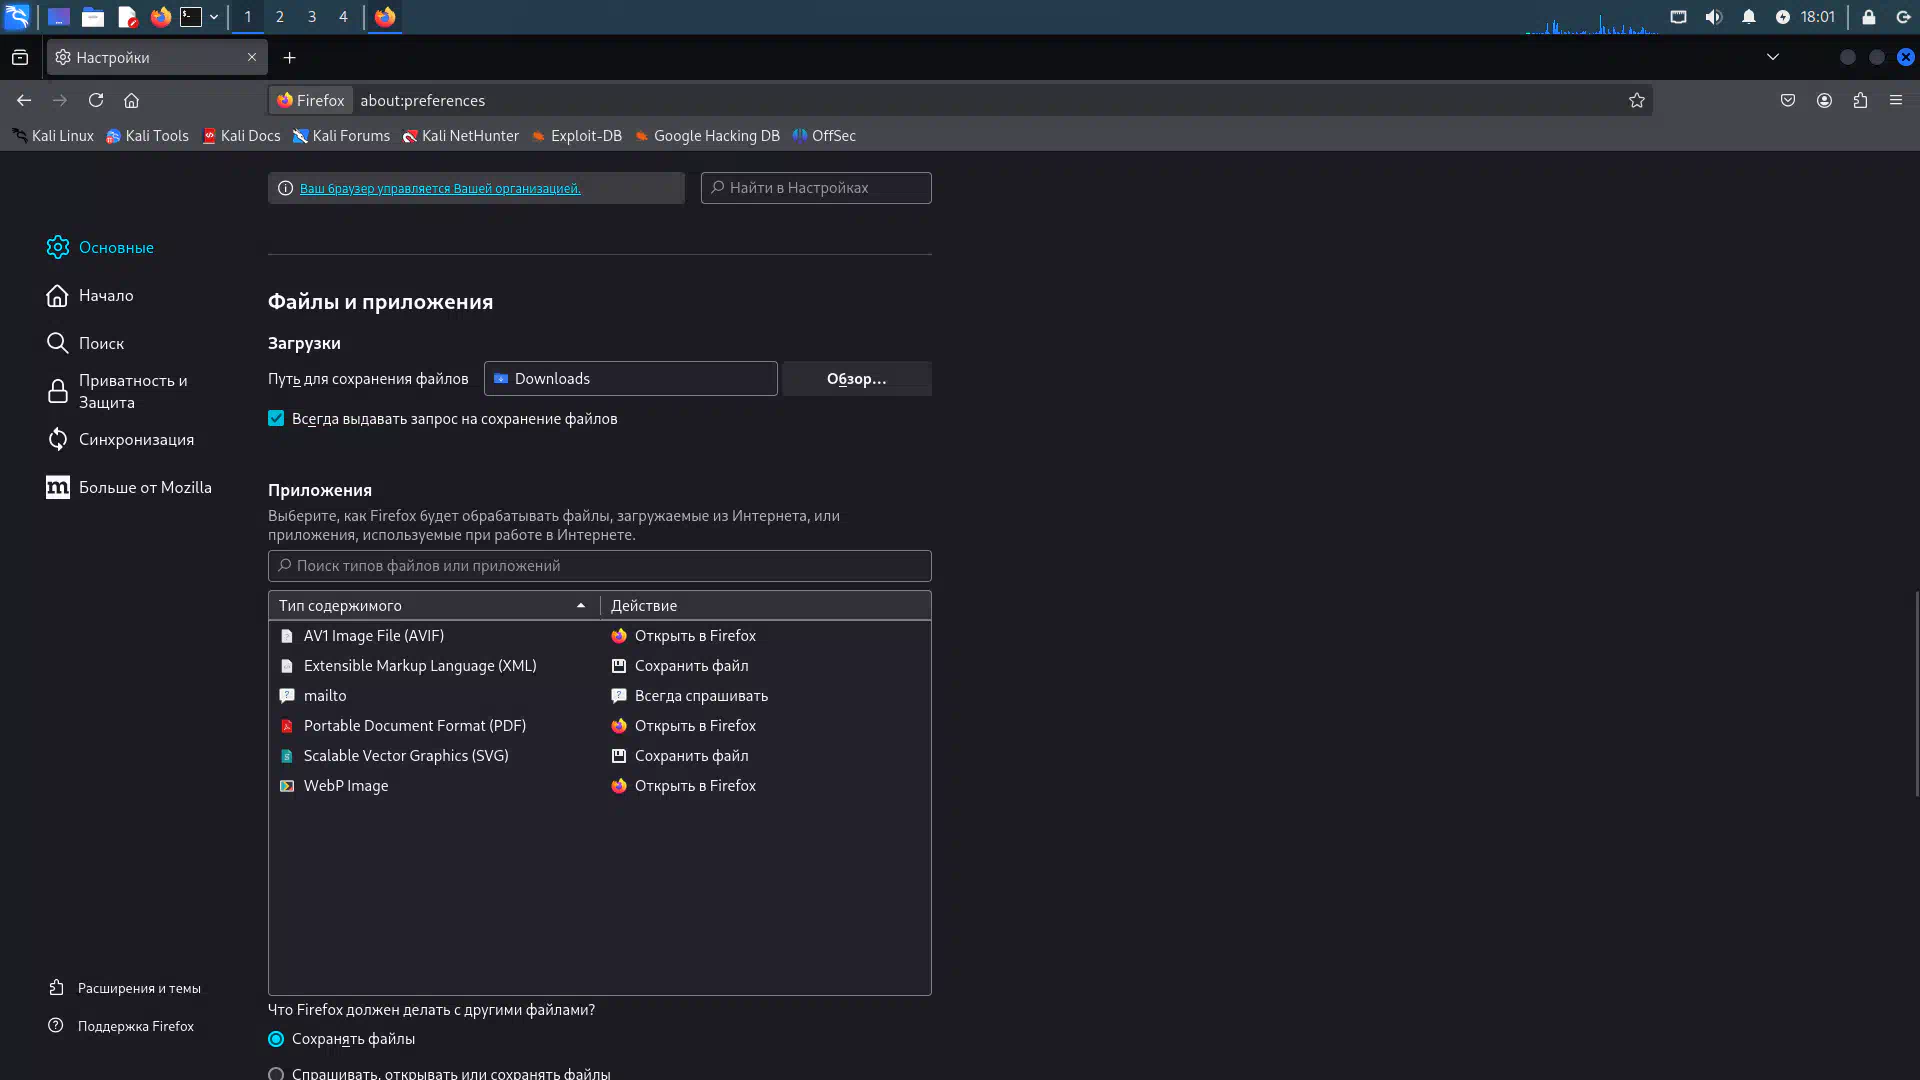Open the OffSec bookmark
Screen dimensions: 1920x1080
click(x=824, y=136)
